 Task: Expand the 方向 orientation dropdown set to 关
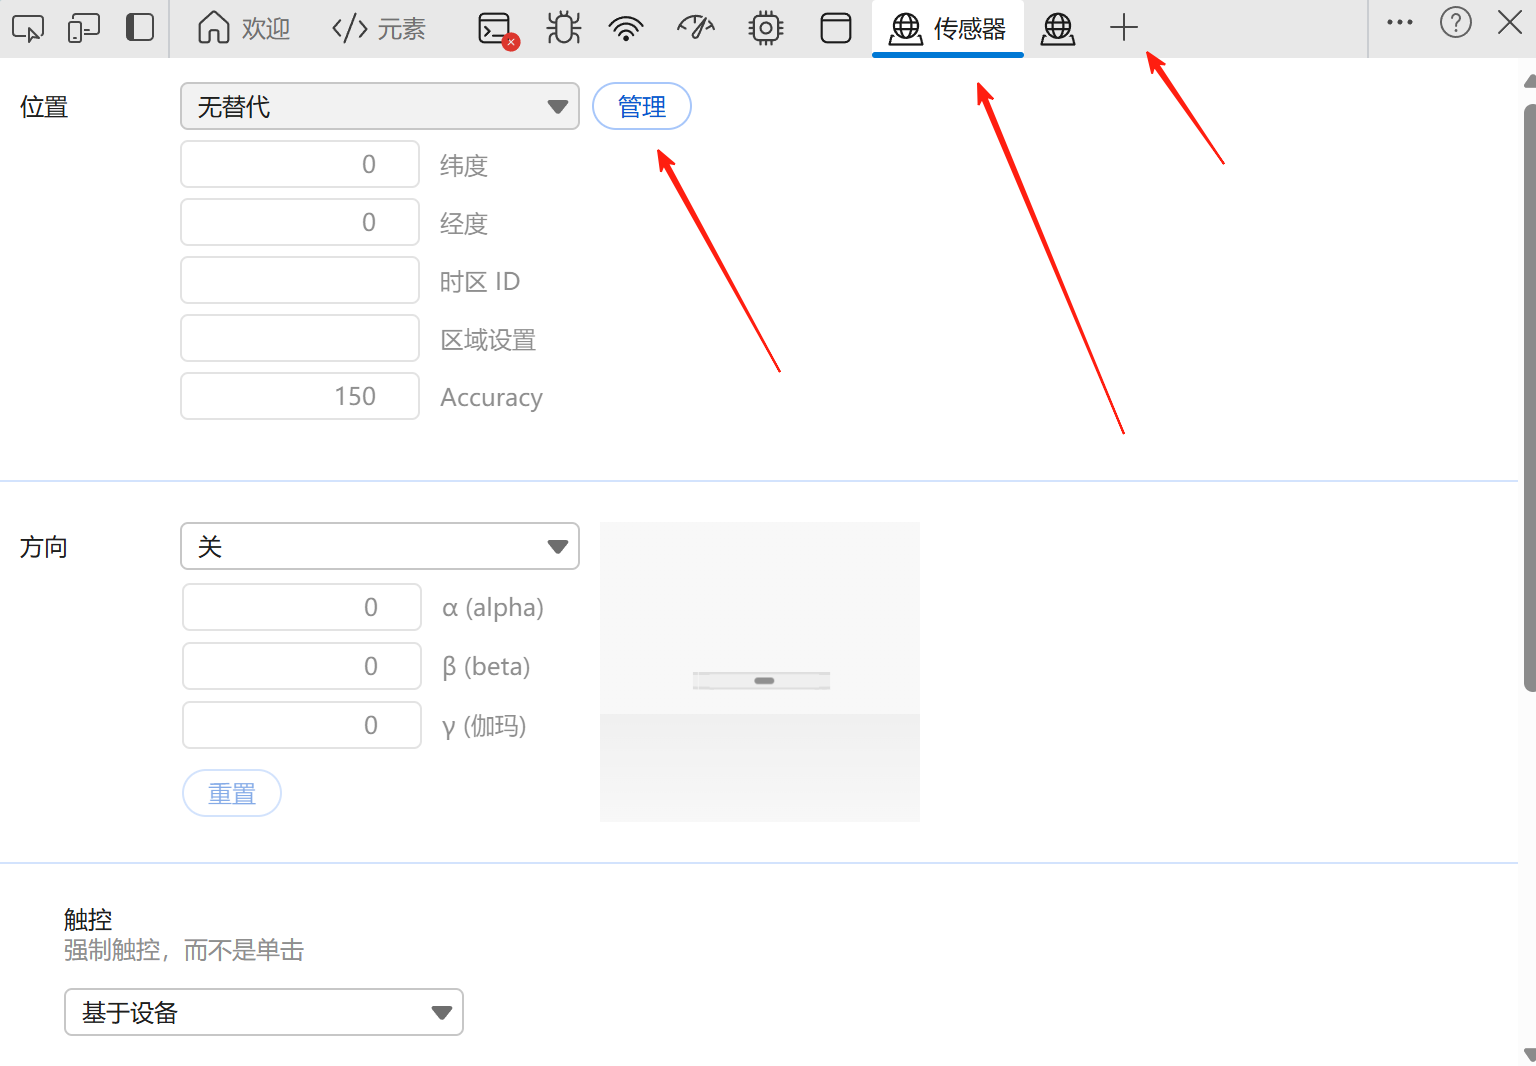click(x=380, y=546)
